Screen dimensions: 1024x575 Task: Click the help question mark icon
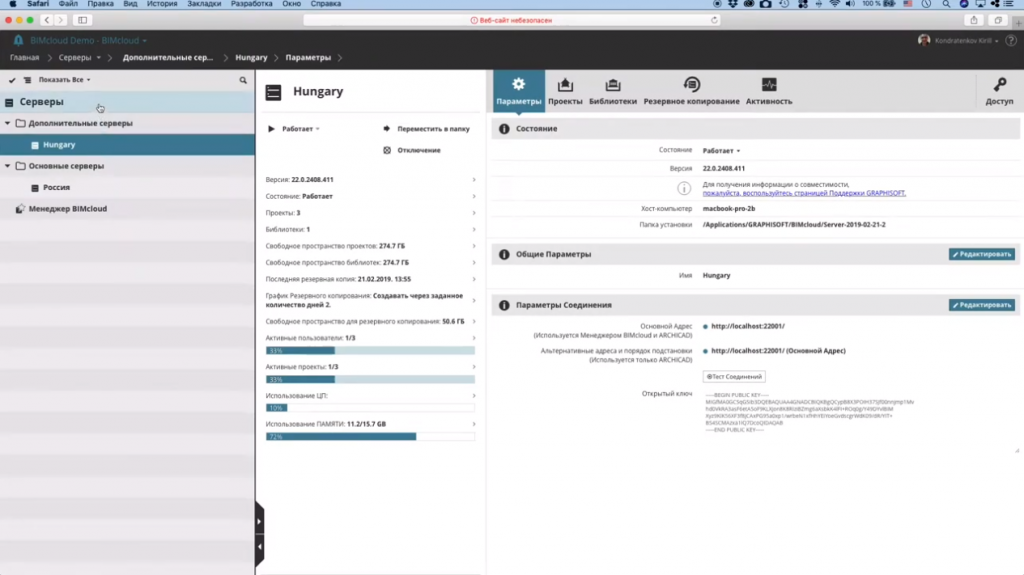point(1011,41)
